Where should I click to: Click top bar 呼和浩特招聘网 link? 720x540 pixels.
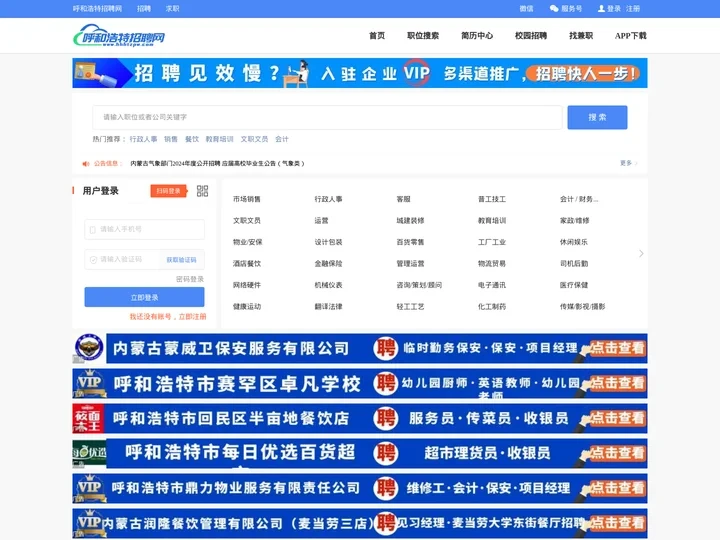(97, 9)
